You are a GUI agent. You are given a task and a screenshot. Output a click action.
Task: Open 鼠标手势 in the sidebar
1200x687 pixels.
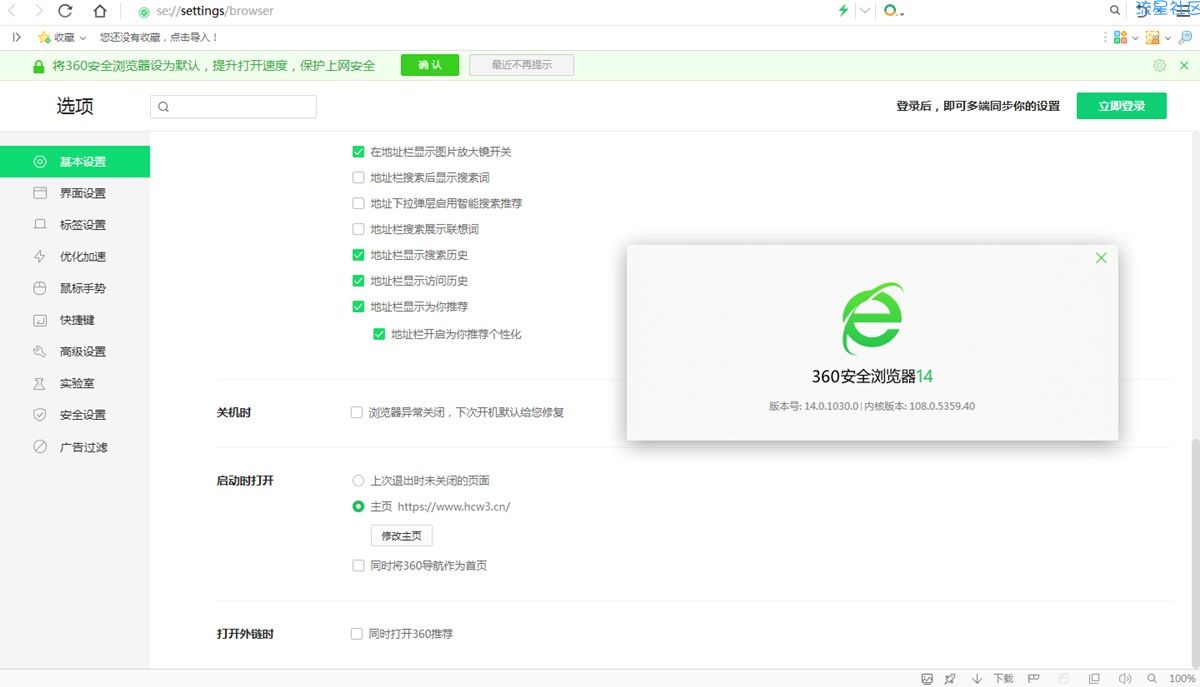pos(75,288)
